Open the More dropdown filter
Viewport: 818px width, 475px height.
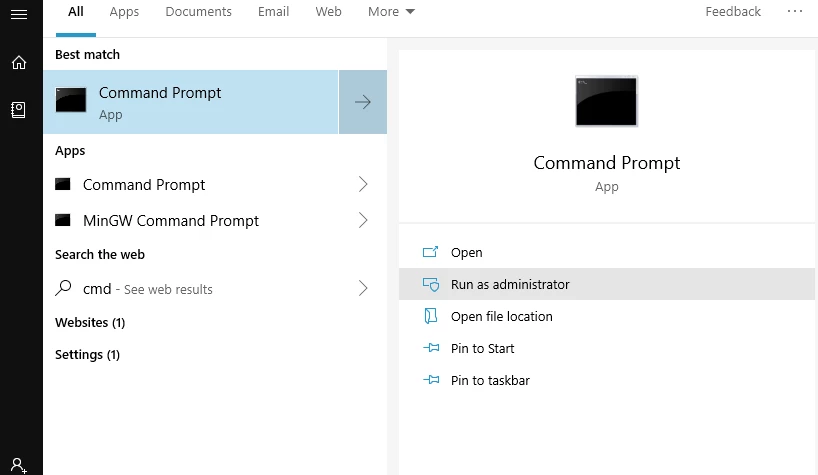coord(391,11)
